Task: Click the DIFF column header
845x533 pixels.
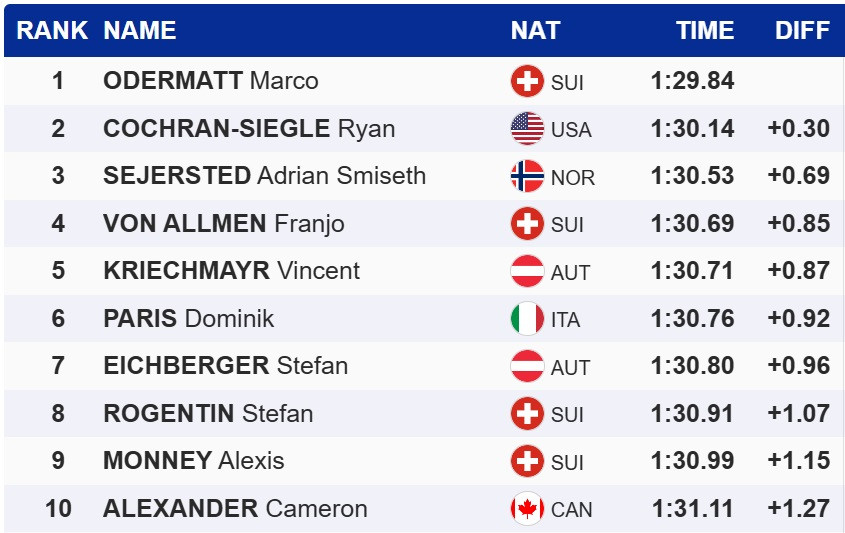Action: pos(802,30)
